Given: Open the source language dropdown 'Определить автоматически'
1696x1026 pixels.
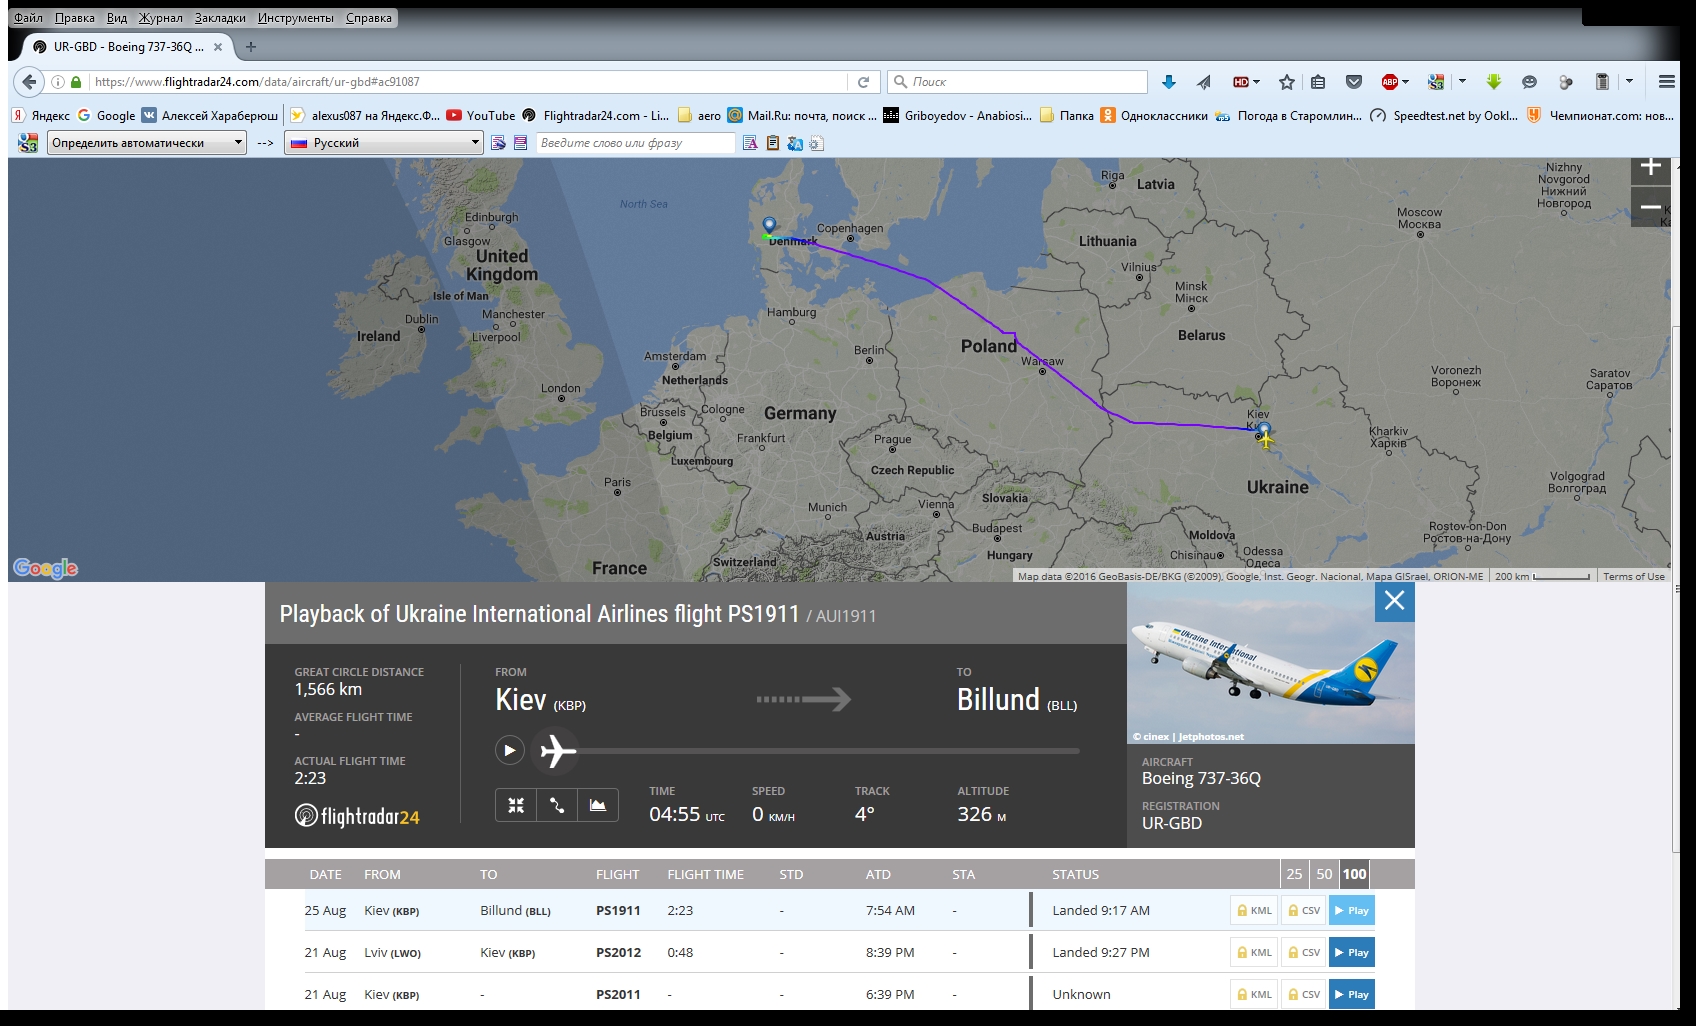Looking at the screenshot, I should point(147,143).
